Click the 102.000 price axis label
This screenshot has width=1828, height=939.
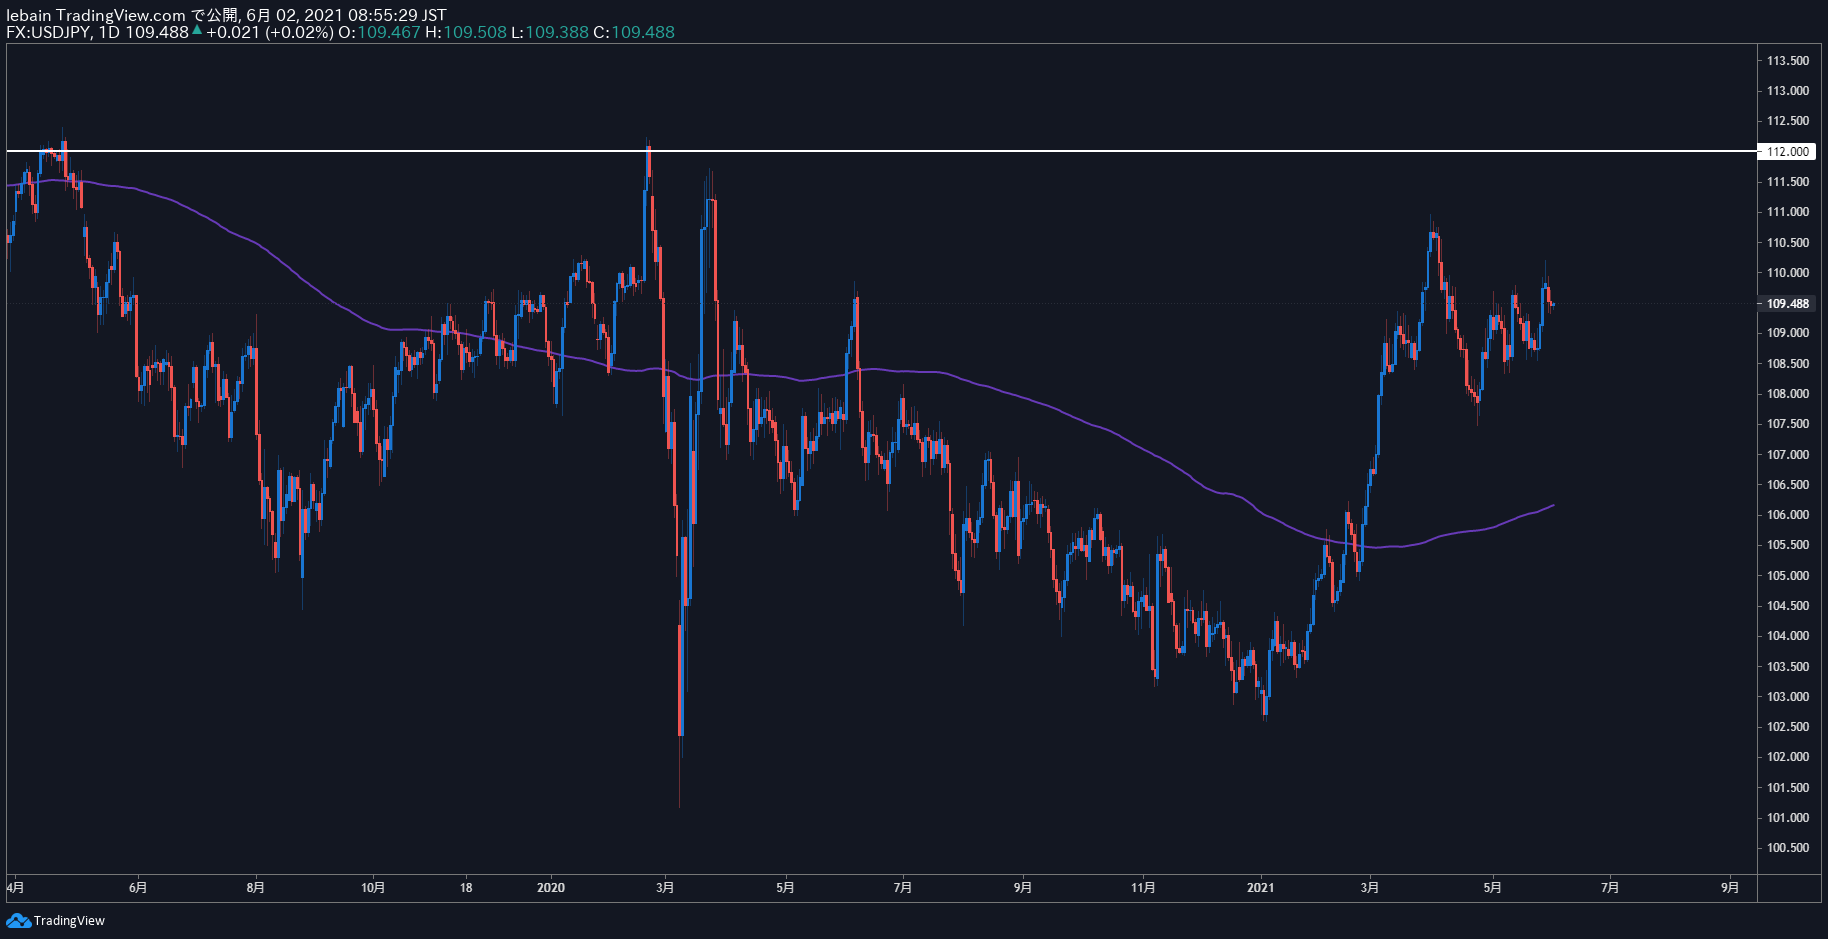click(1787, 757)
